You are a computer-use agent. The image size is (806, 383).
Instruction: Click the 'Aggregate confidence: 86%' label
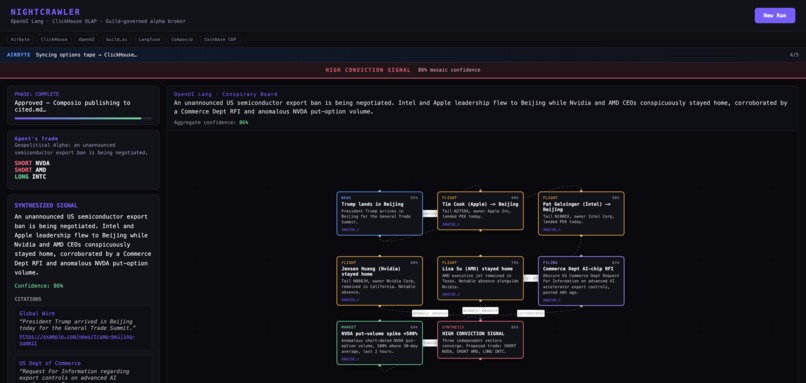click(211, 122)
